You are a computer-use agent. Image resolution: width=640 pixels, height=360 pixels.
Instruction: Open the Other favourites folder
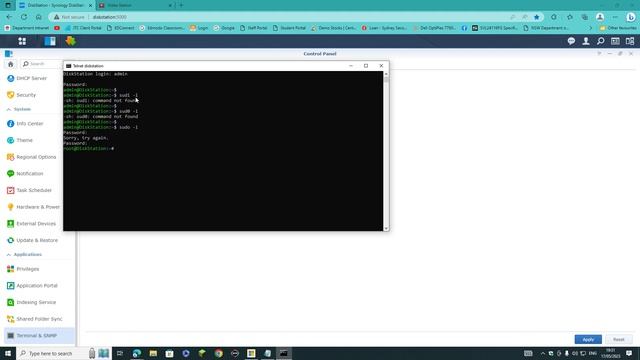(618, 28)
